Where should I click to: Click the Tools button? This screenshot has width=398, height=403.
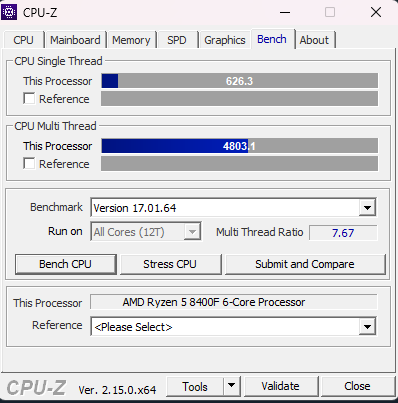[195, 386]
